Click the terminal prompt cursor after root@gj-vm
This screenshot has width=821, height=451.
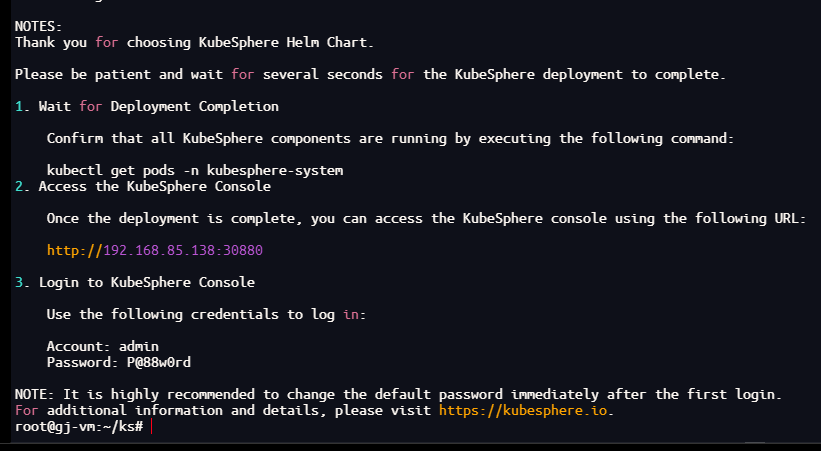coord(153,426)
